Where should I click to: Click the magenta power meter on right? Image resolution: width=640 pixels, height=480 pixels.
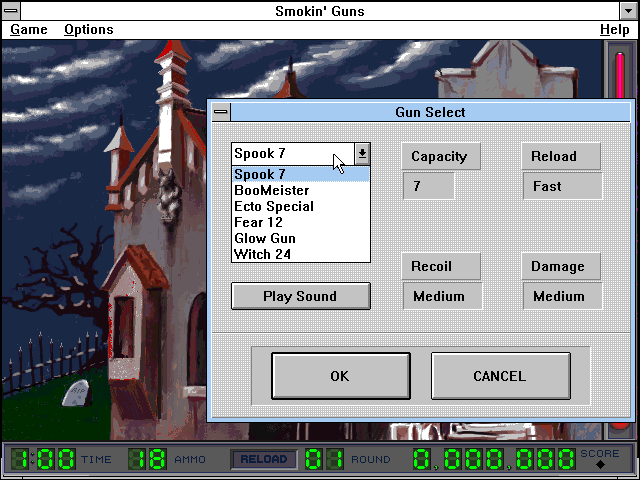[x=620, y=76]
